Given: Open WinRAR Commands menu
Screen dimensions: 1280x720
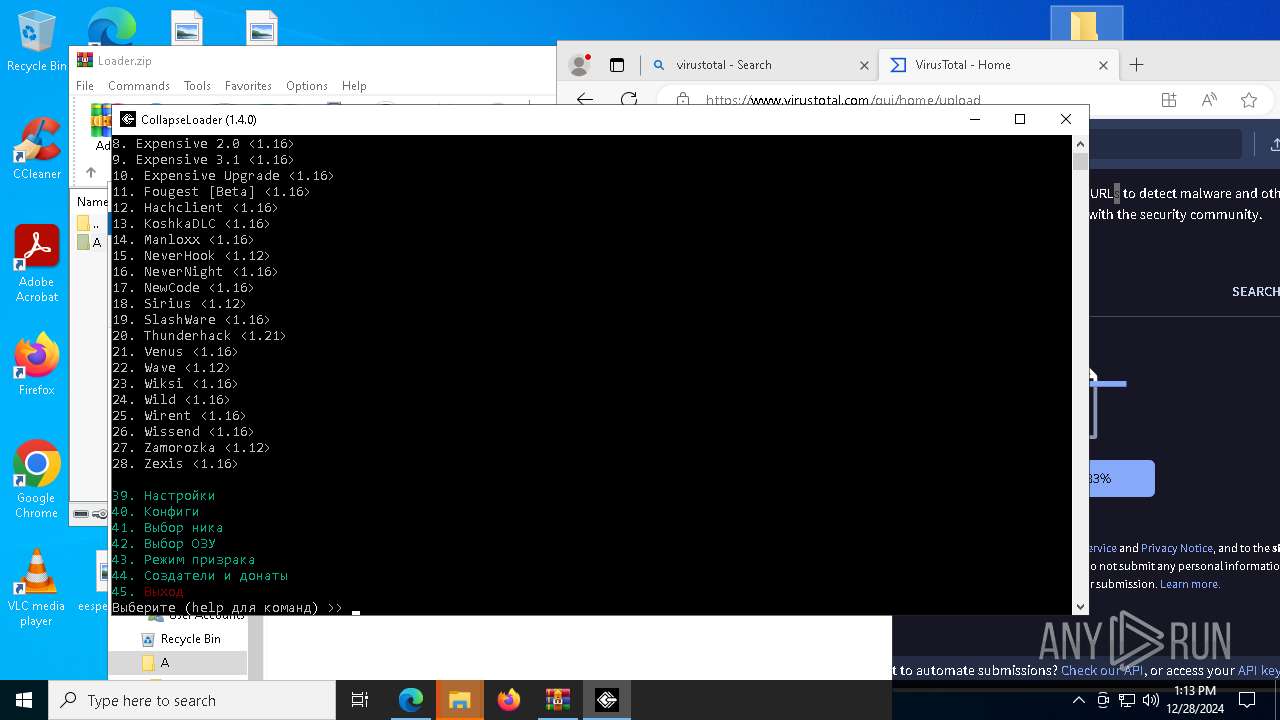Looking at the screenshot, I should point(139,86).
